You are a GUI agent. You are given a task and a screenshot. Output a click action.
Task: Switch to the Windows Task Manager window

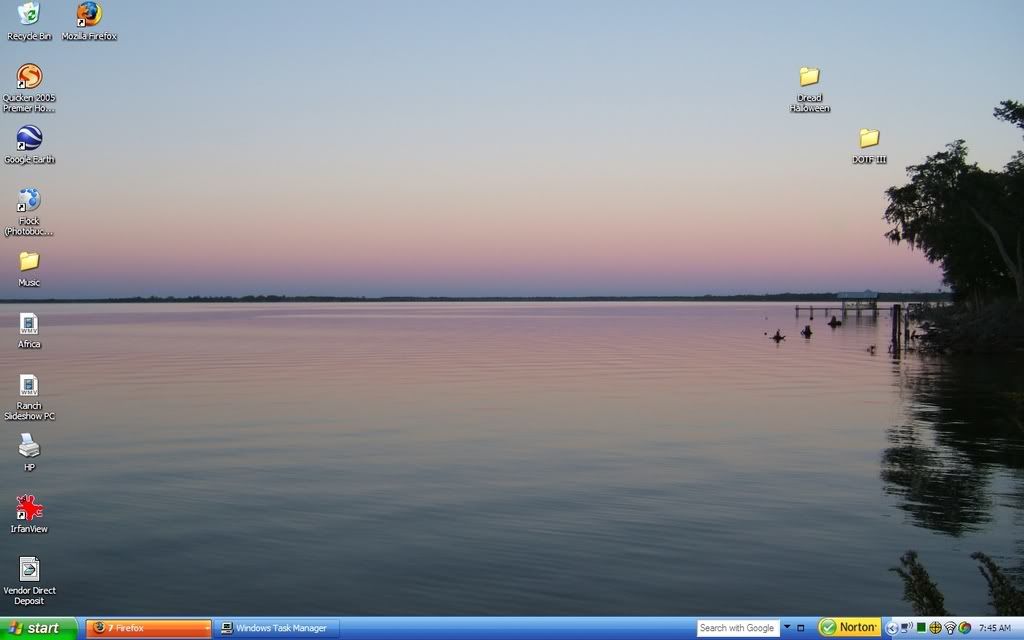(277, 628)
